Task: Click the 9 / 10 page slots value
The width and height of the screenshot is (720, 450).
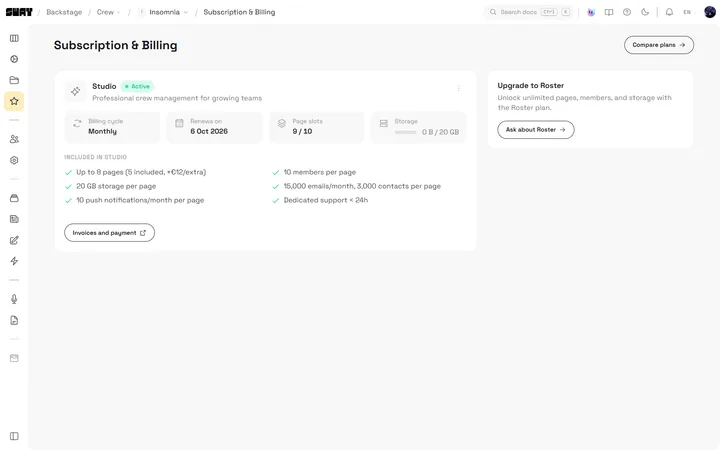Action: pos(302,131)
